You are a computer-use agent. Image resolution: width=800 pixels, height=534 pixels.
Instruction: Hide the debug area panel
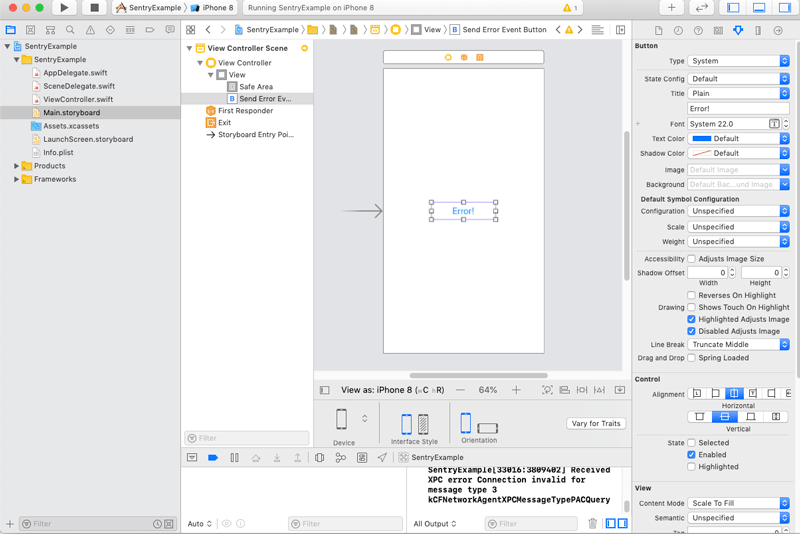coord(759,8)
